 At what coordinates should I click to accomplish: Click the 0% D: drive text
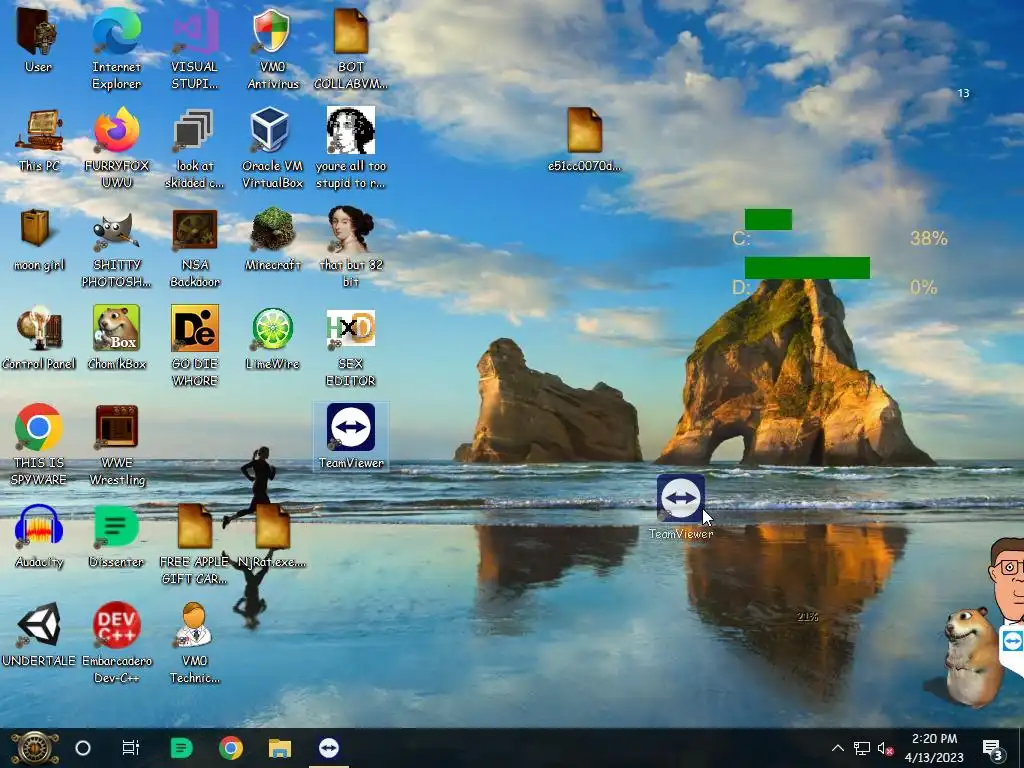(923, 287)
